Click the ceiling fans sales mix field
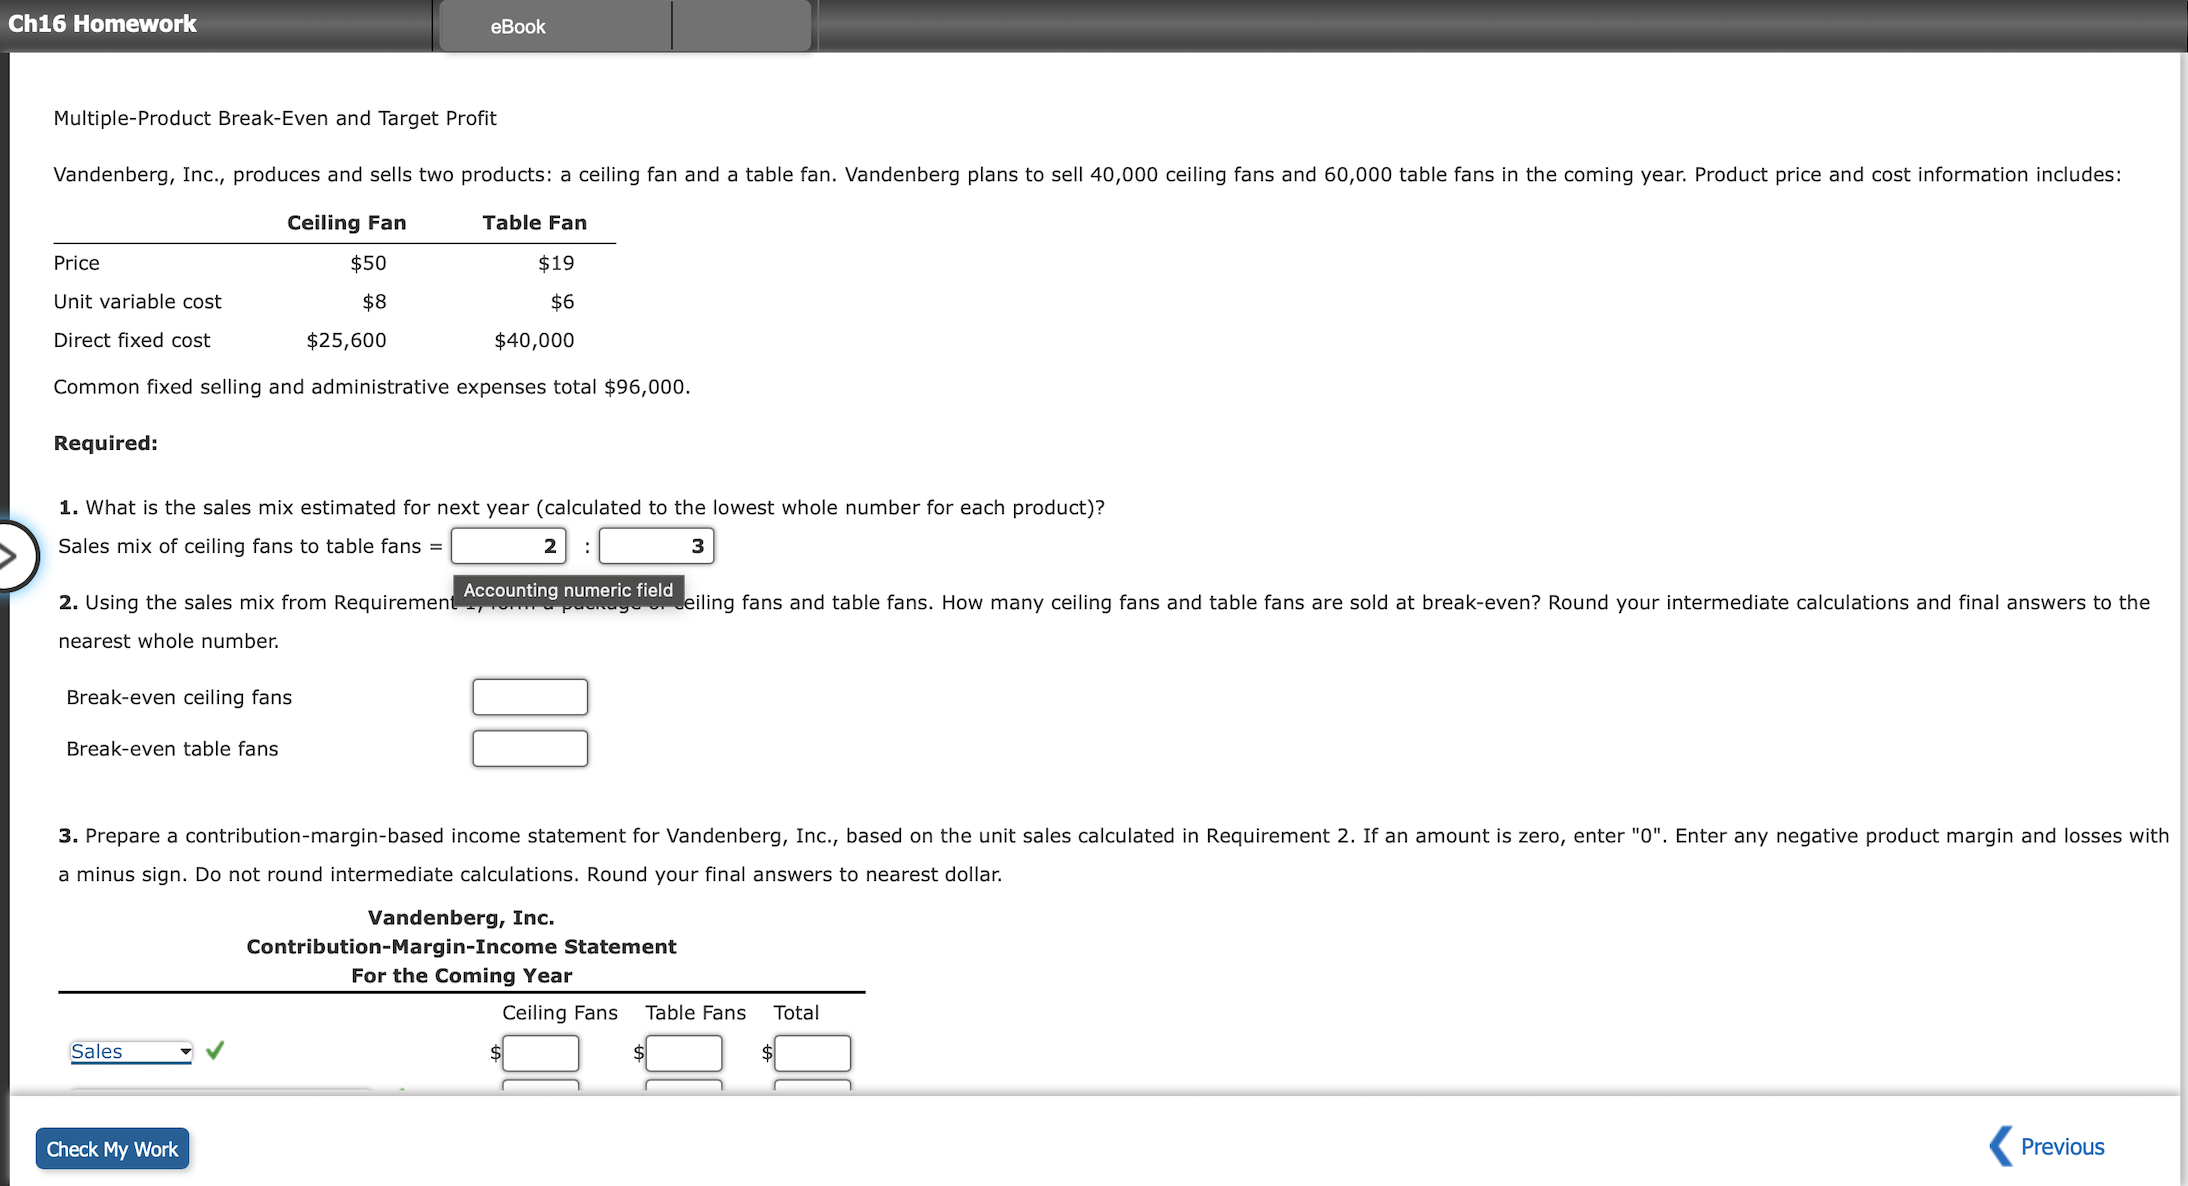 click(508, 546)
